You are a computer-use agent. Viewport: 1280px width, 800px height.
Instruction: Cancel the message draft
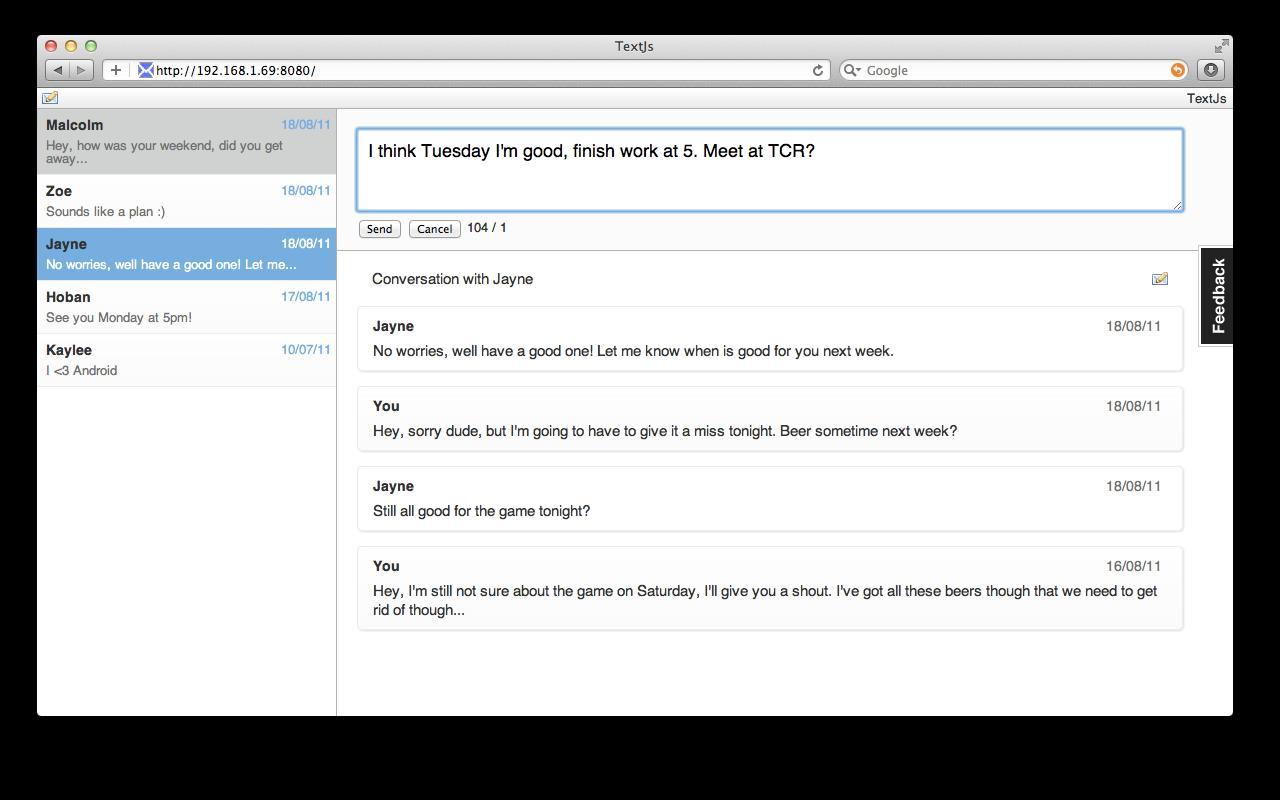click(434, 229)
